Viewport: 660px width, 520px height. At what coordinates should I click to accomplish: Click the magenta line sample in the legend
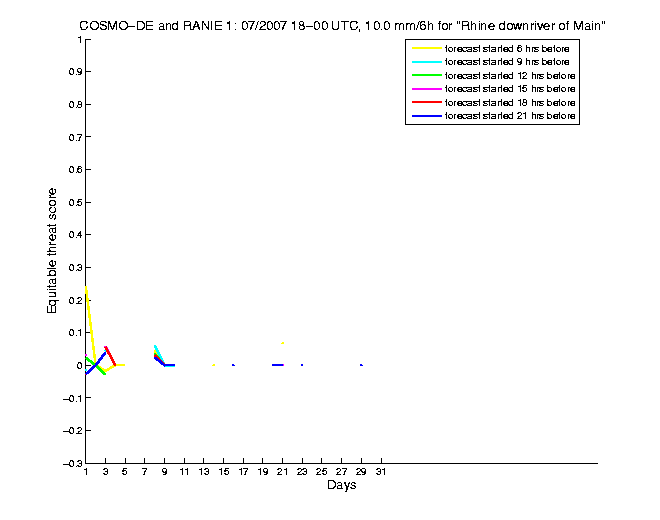427,89
